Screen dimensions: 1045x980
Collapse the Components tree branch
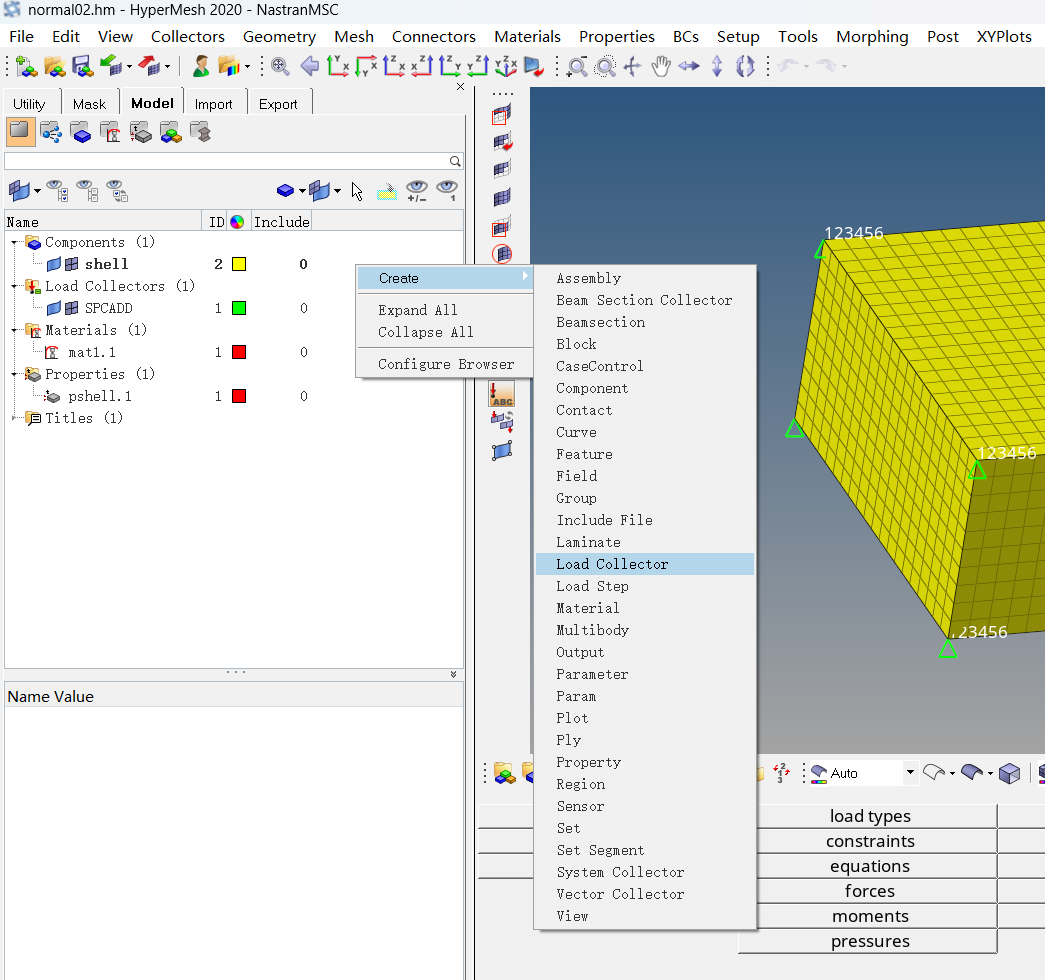(13, 242)
